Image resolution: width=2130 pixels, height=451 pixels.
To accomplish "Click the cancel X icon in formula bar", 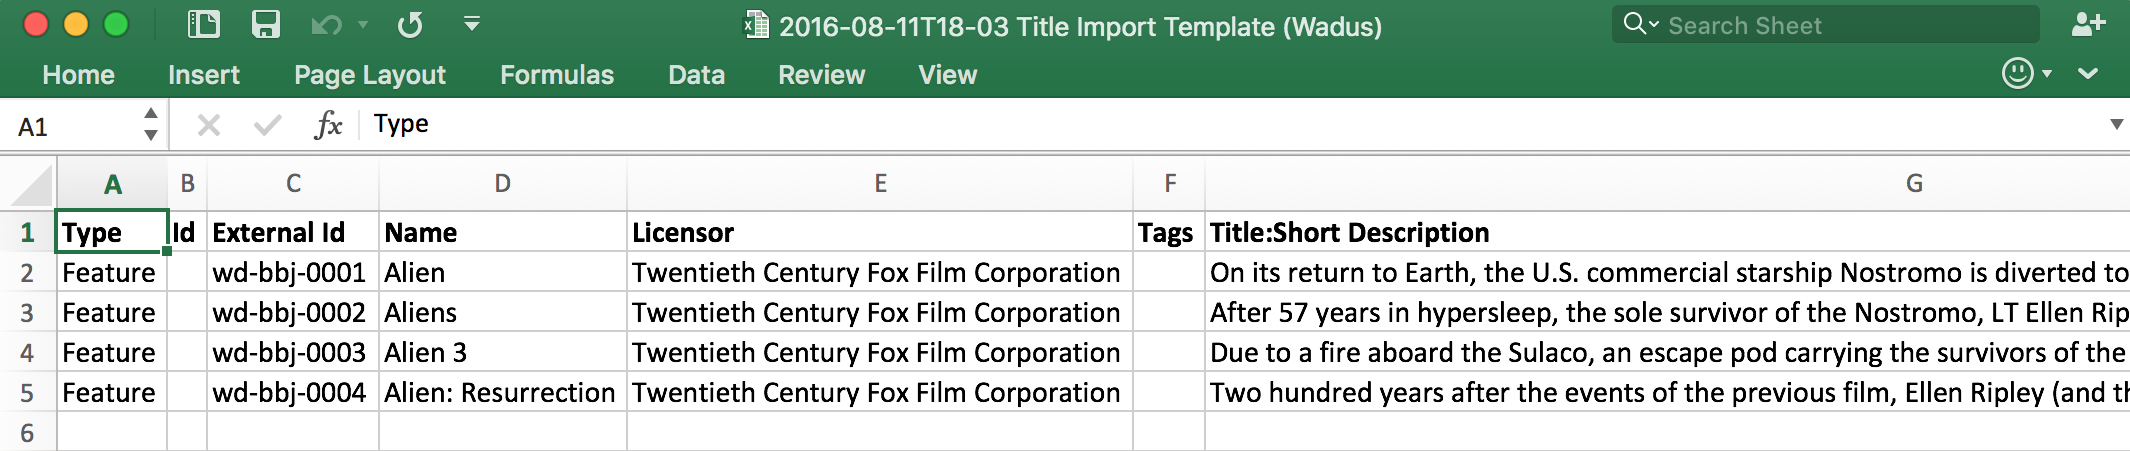I will [209, 125].
